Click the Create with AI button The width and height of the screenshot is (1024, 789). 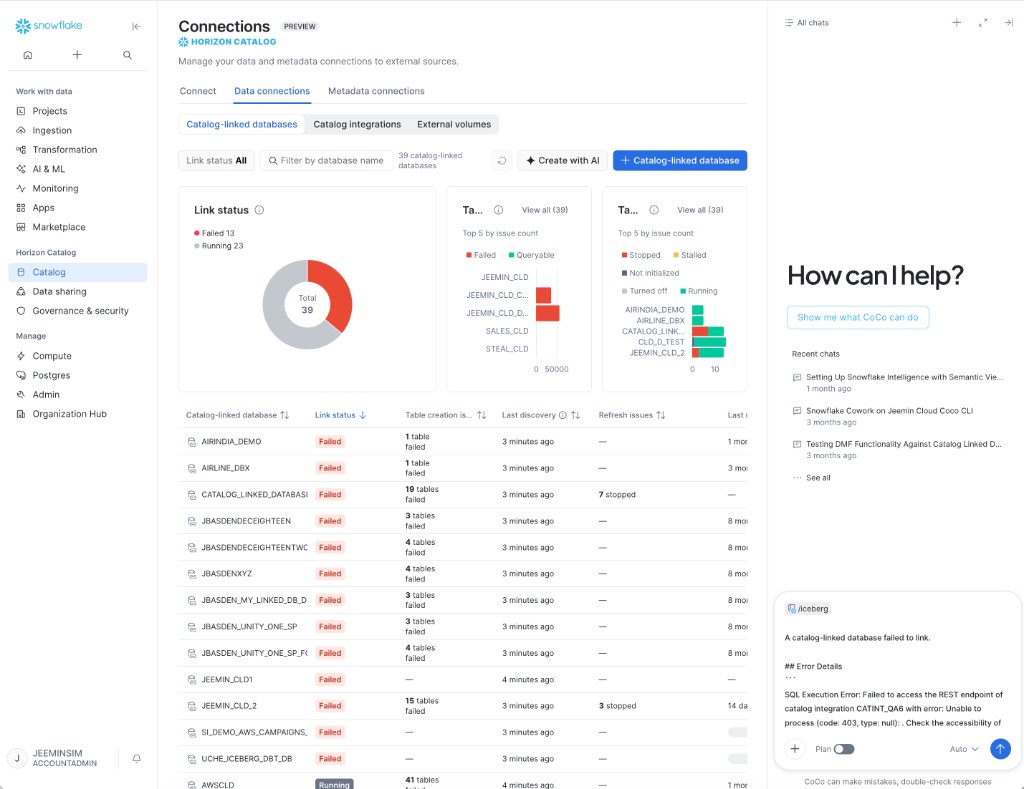[563, 161]
